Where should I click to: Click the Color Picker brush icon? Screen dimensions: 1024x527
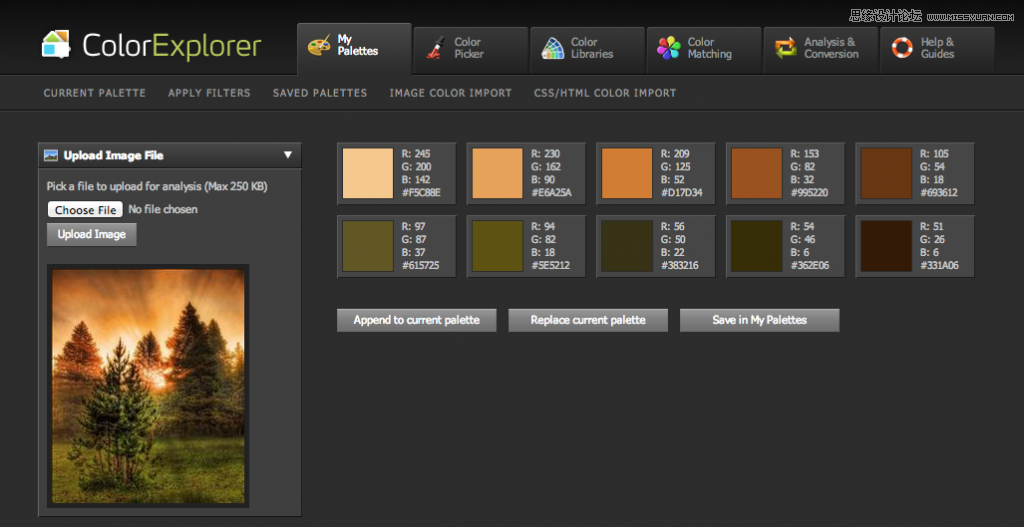pyautogui.click(x=436, y=48)
